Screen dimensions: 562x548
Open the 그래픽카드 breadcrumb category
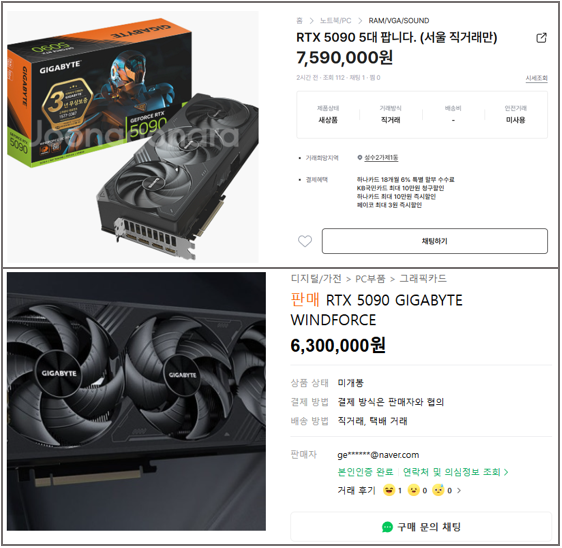tap(423, 279)
